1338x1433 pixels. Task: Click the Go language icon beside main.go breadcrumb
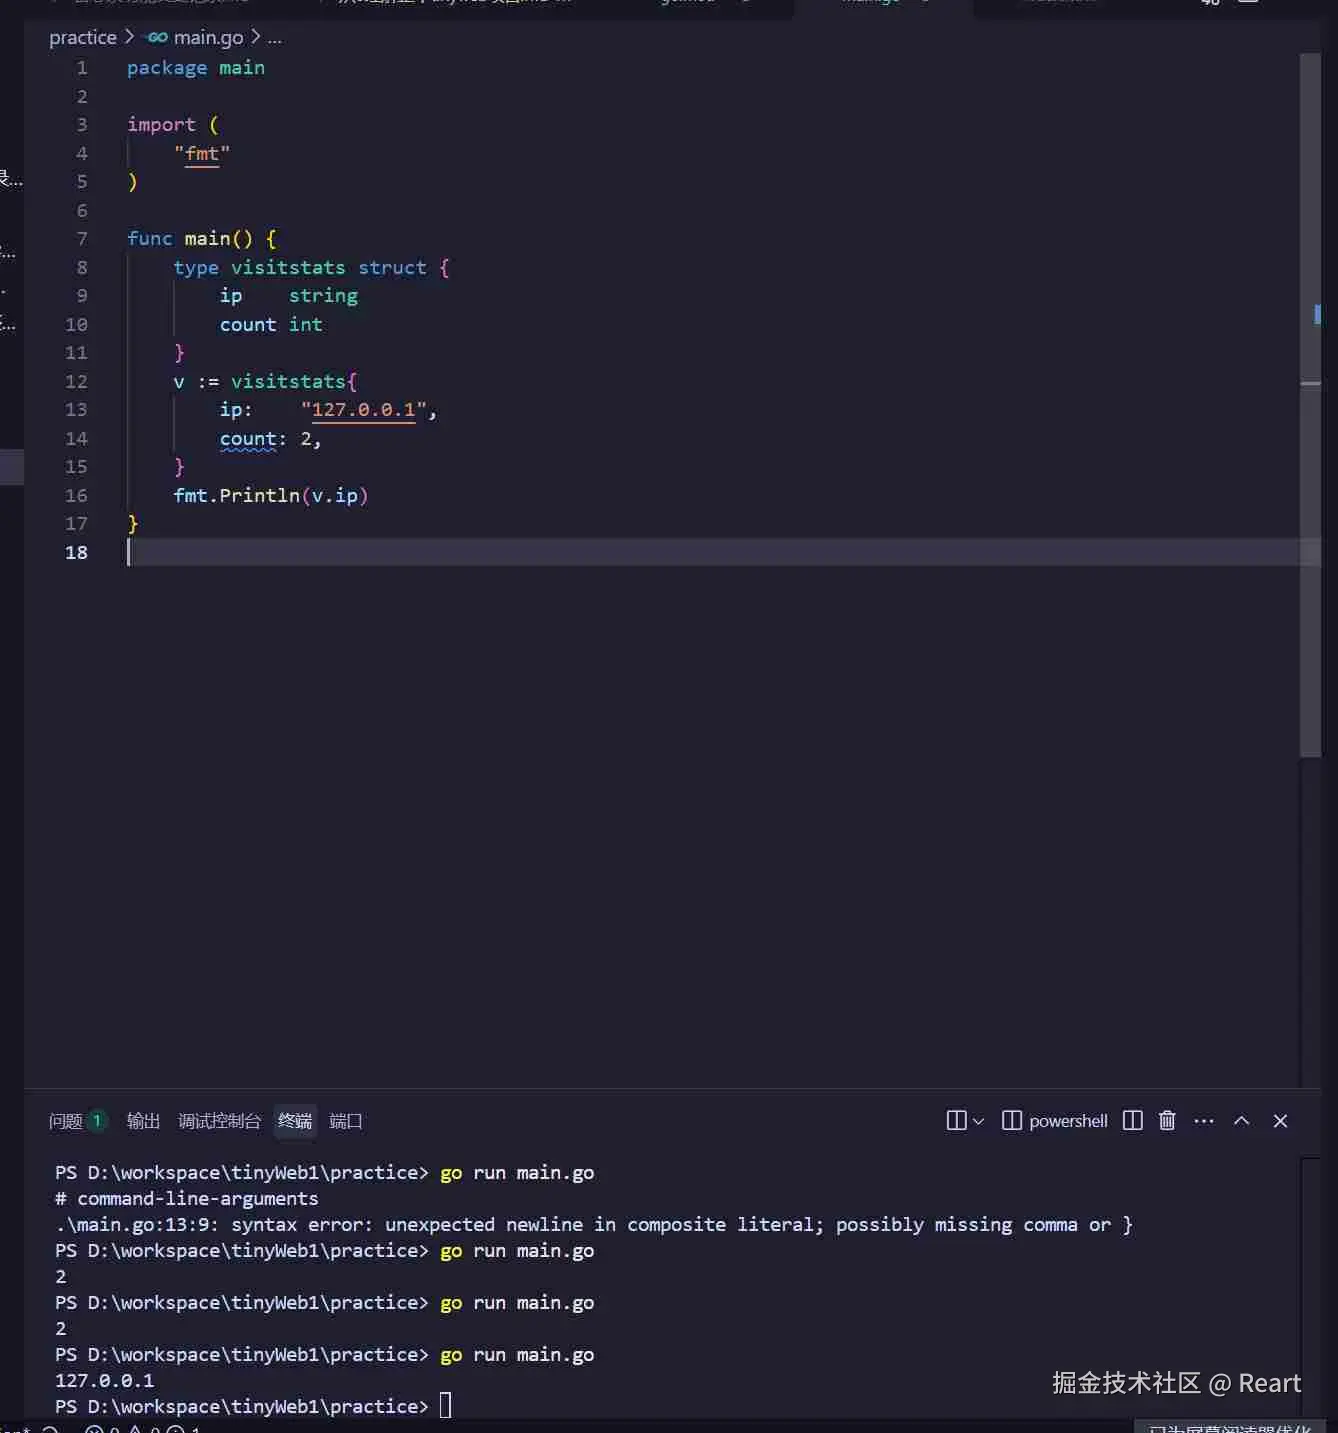point(156,37)
